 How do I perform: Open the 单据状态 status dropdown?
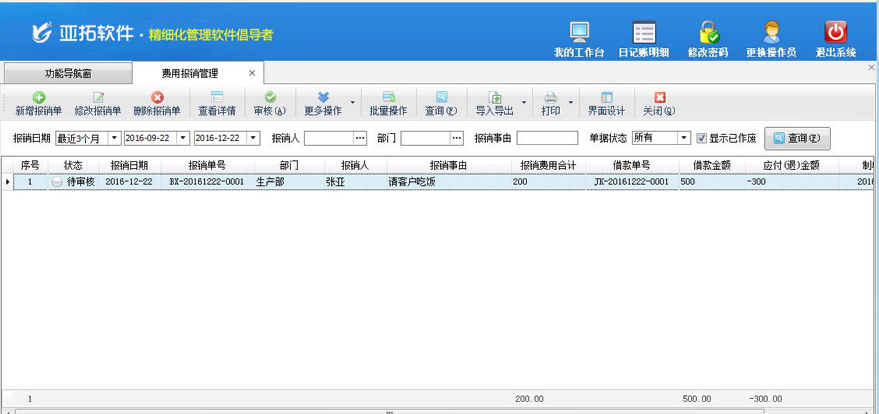pyautogui.click(x=684, y=138)
